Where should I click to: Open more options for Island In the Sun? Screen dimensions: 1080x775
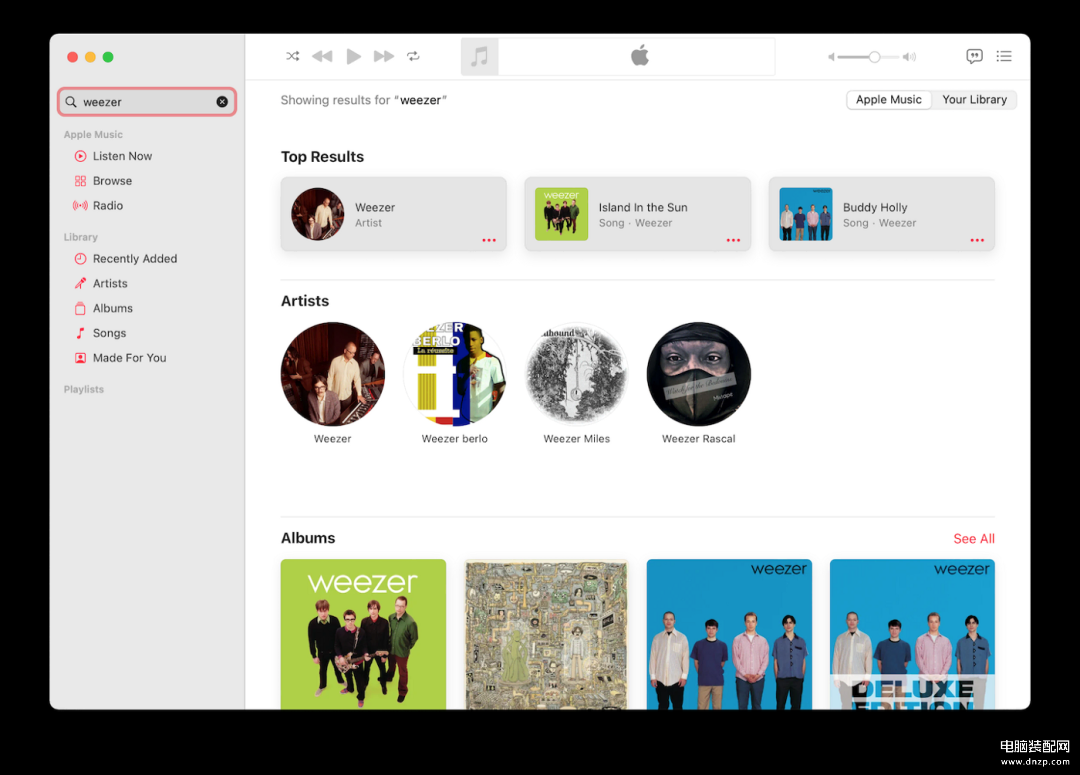(x=734, y=240)
